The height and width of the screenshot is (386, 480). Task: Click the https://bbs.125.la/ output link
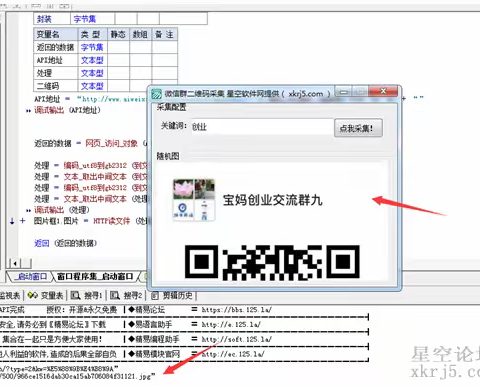pyautogui.click(x=237, y=310)
